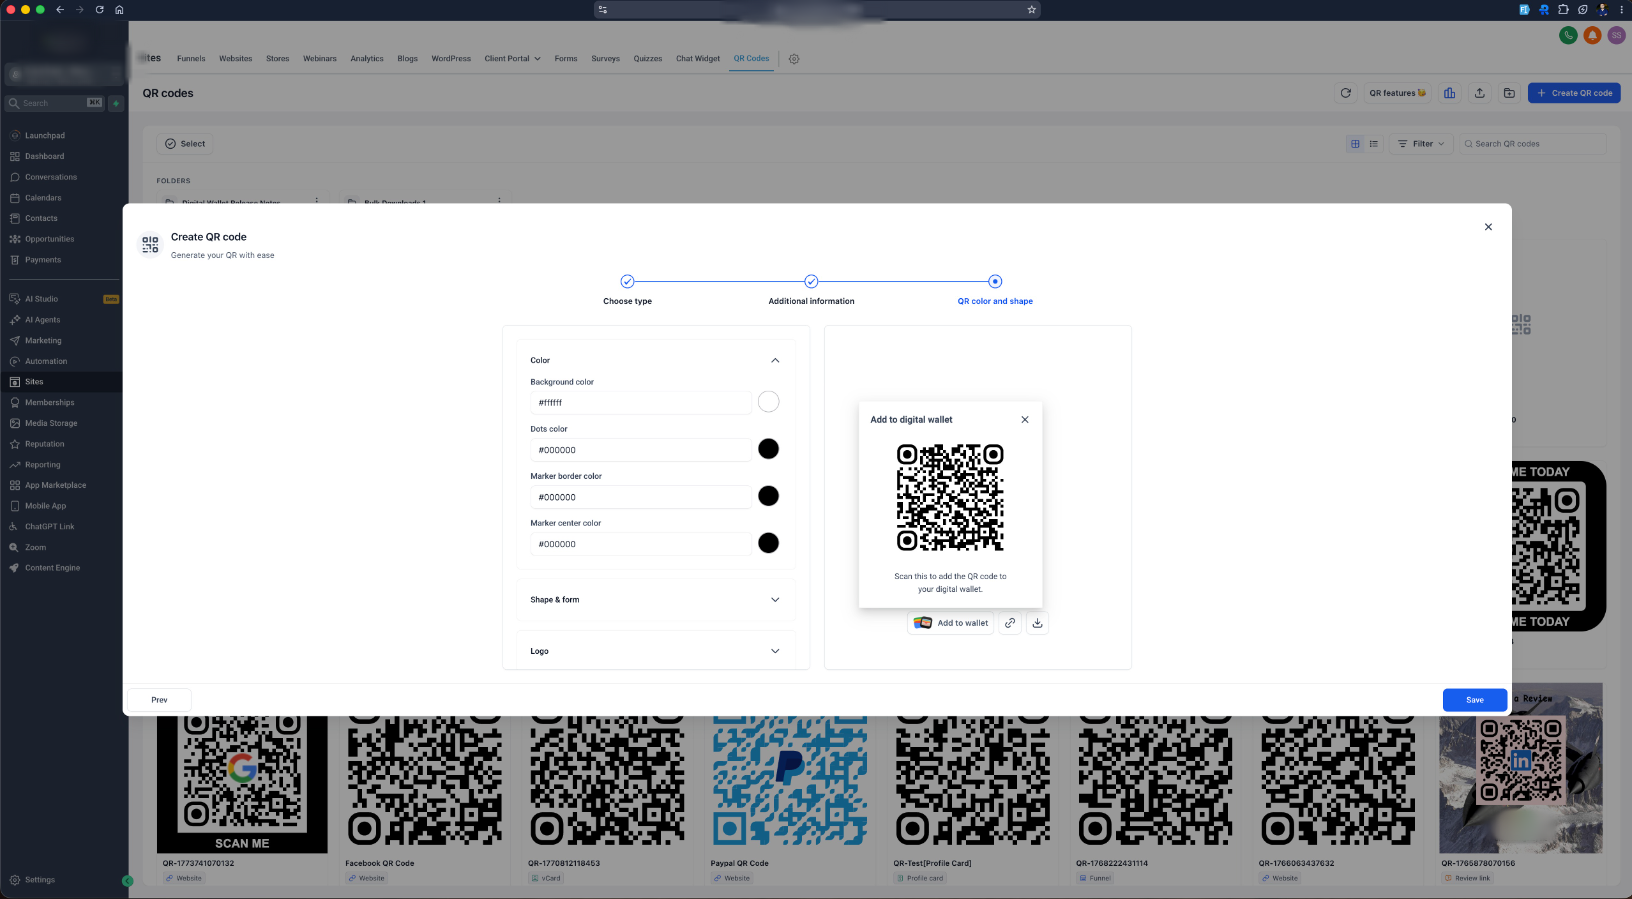This screenshot has height=899, width=1632.
Task: Go to the Funnels tab
Action: coord(191,59)
